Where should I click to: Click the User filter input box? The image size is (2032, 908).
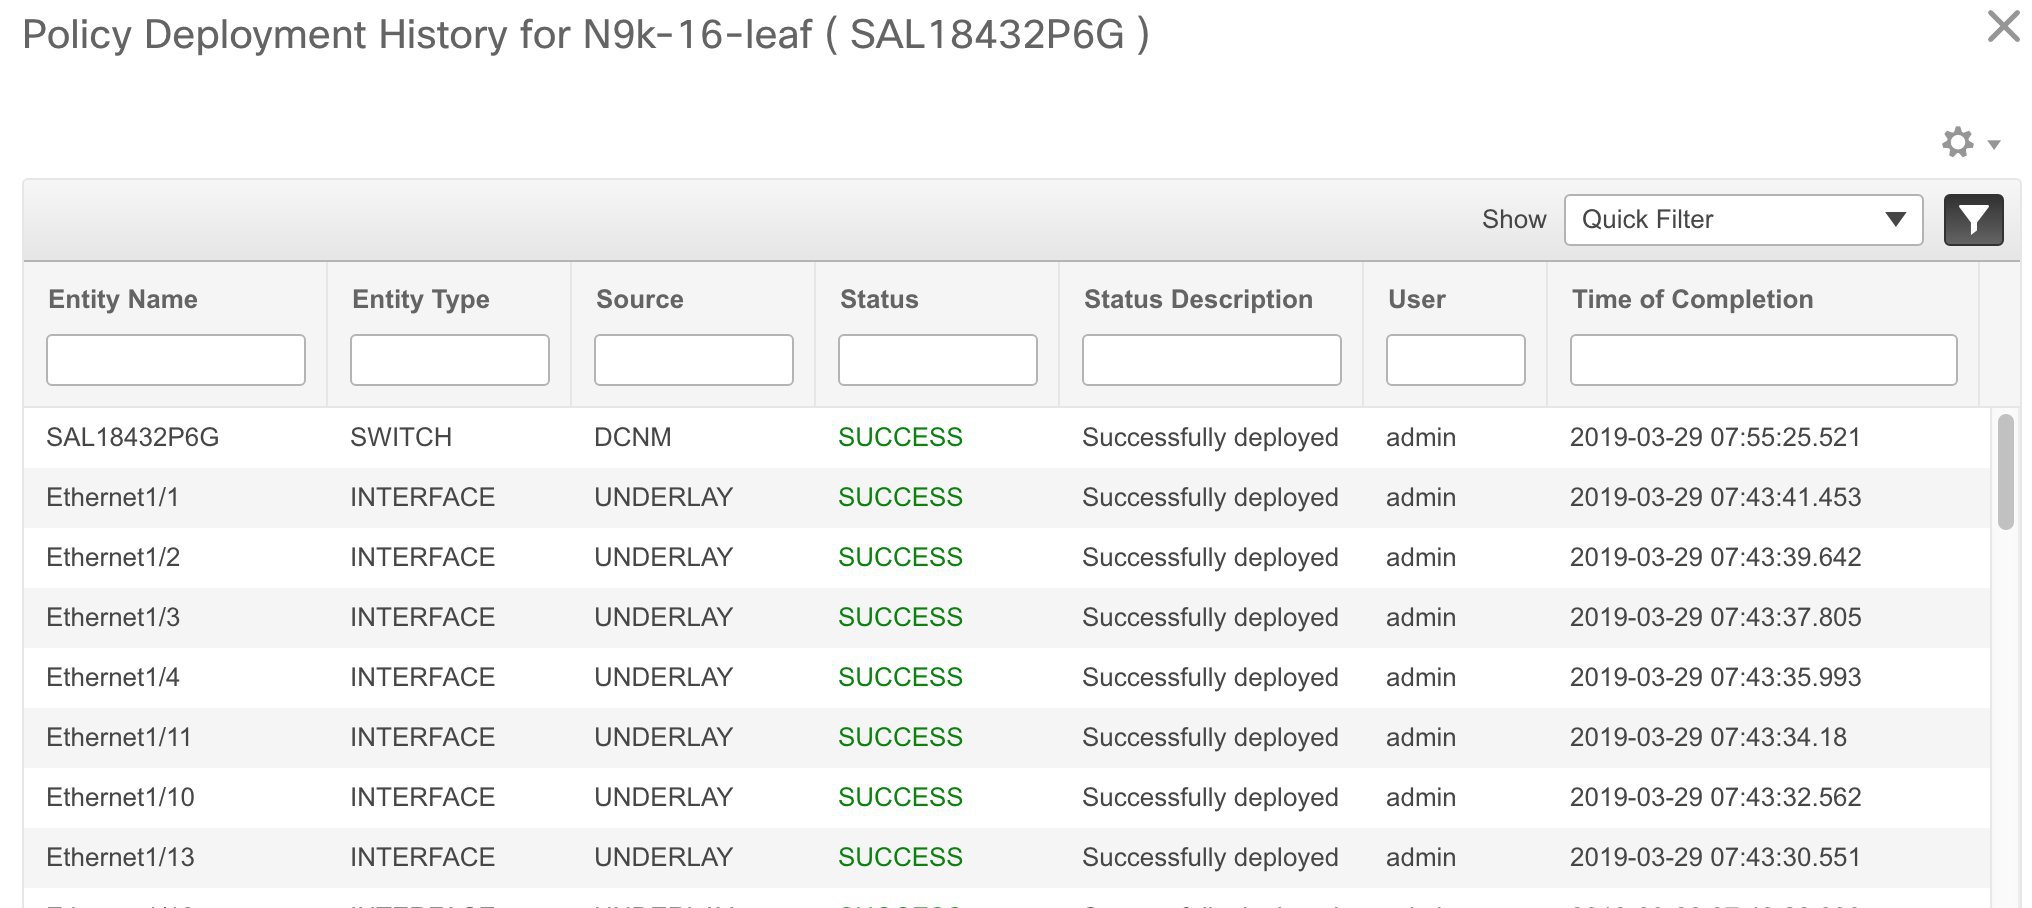pyautogui.click(x=1456, y=360)
